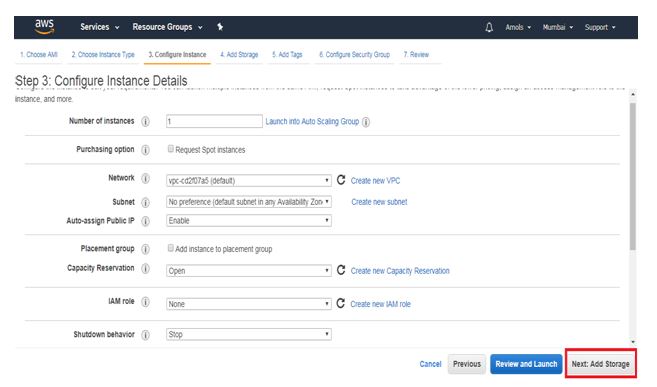The height and width of the screenshot is (387, 657).
Task: Open the Subnet preference dropdown
Action: (249, 202)
